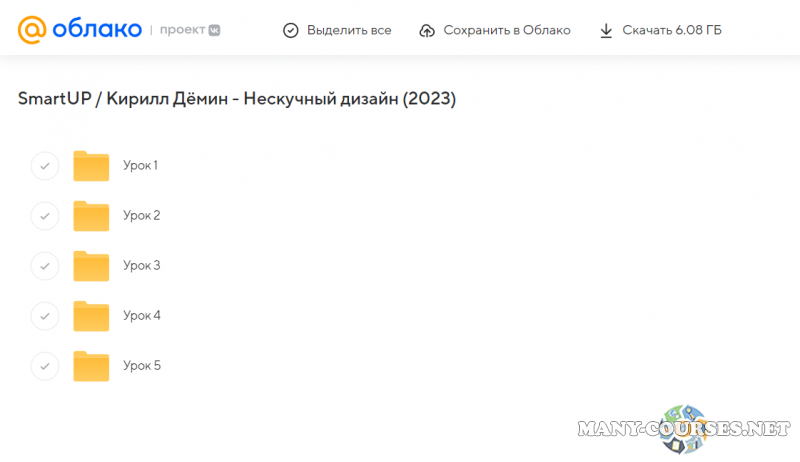Screen dimensions: 800x462
Task: Click the Облако @ logo icon
Action: pyautogui.click(x=33, y=30)
